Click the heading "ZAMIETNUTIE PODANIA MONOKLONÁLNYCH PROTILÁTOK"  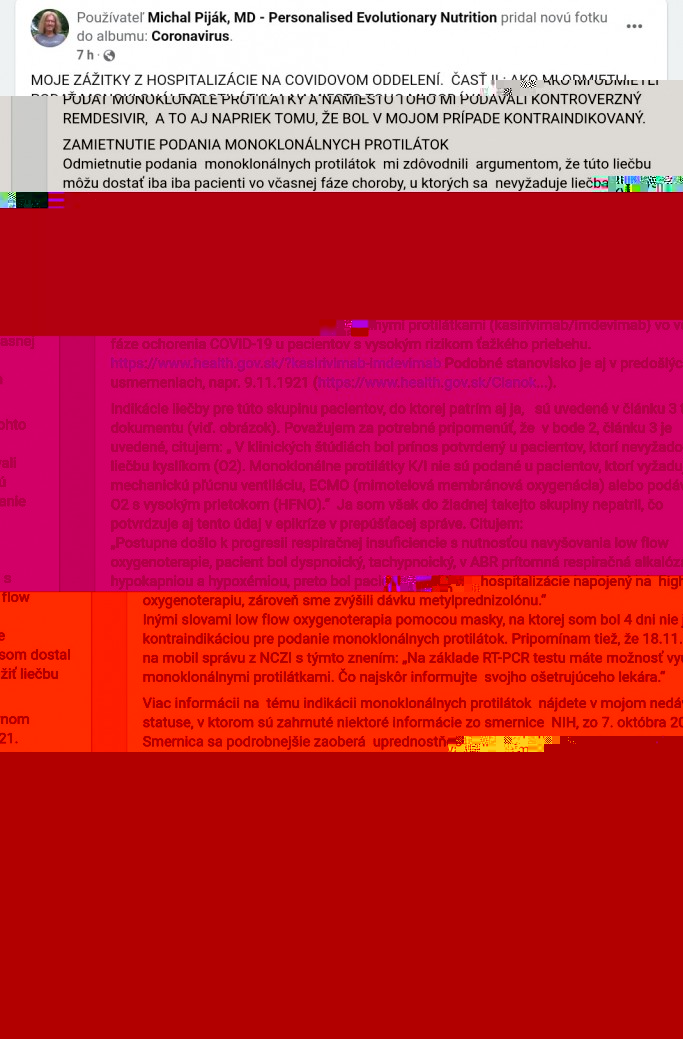(255, 145)
